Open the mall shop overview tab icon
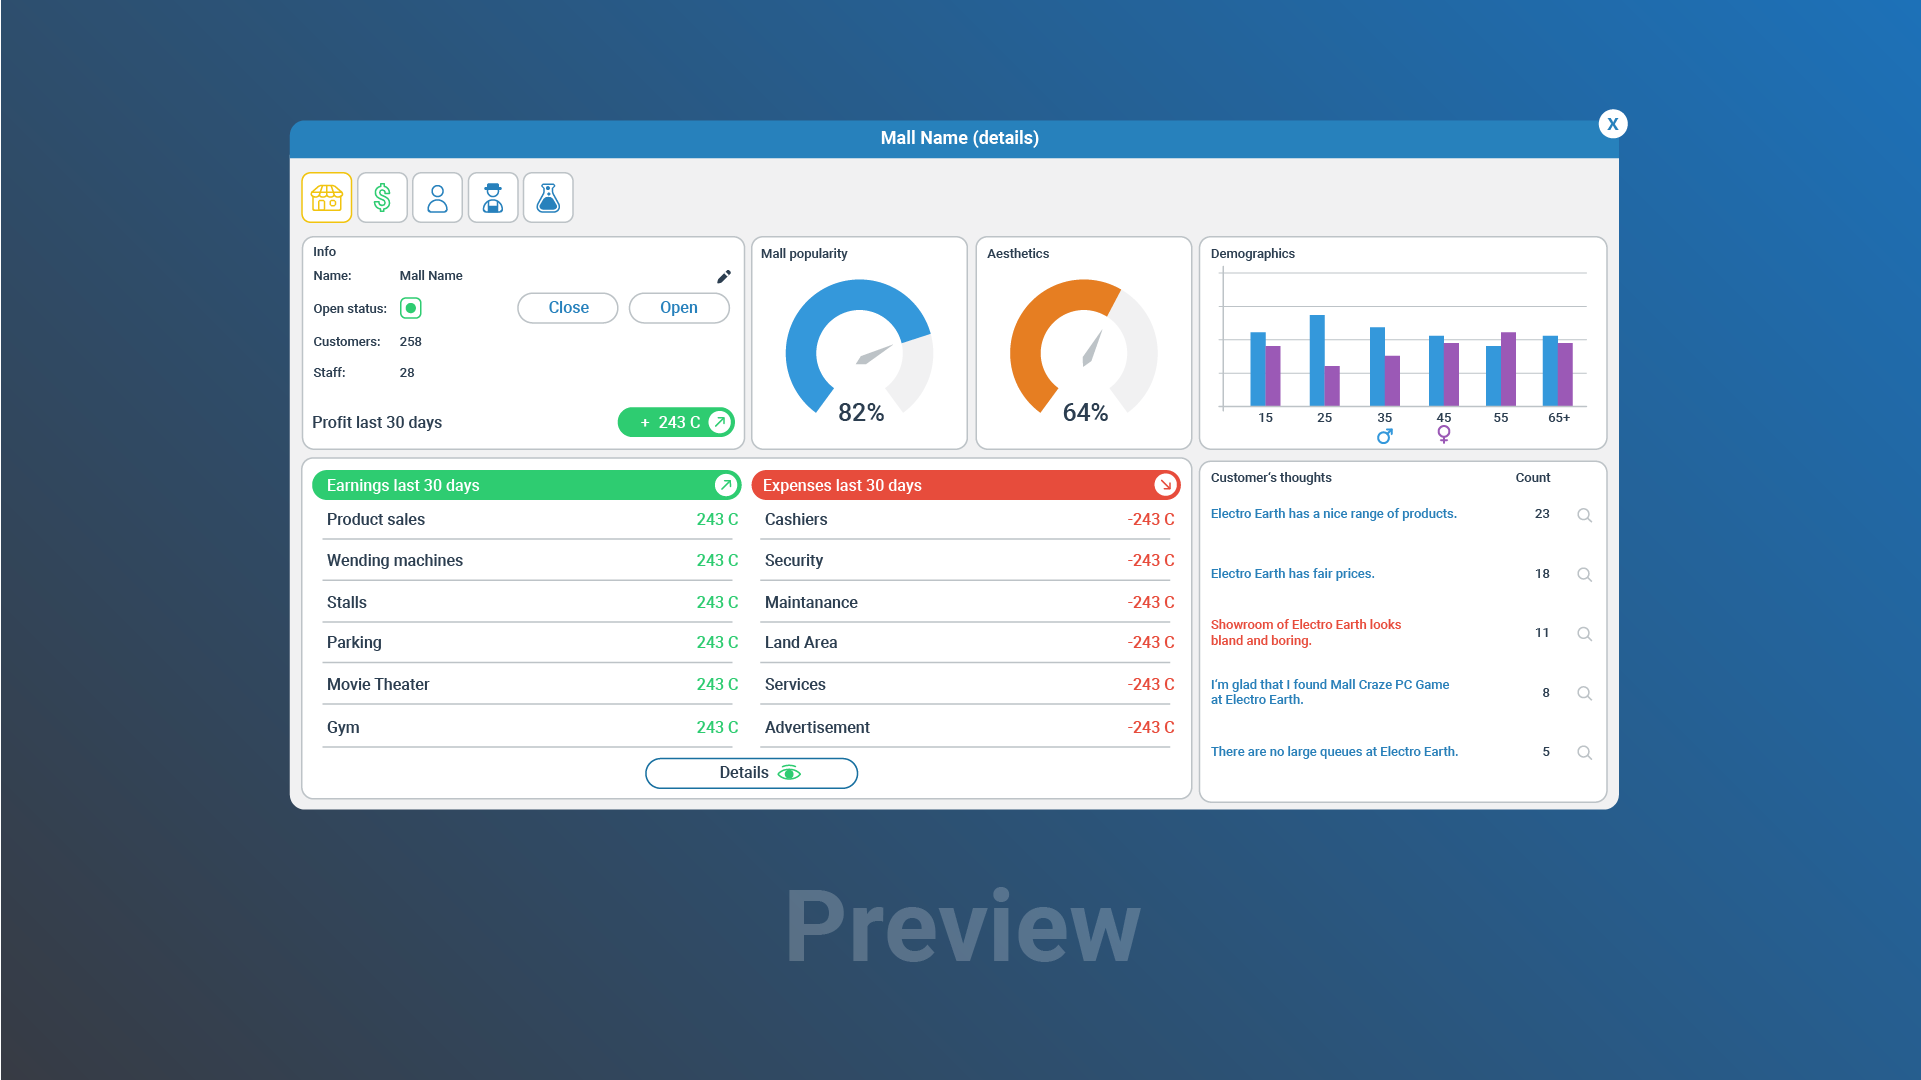 pos(327,197)
